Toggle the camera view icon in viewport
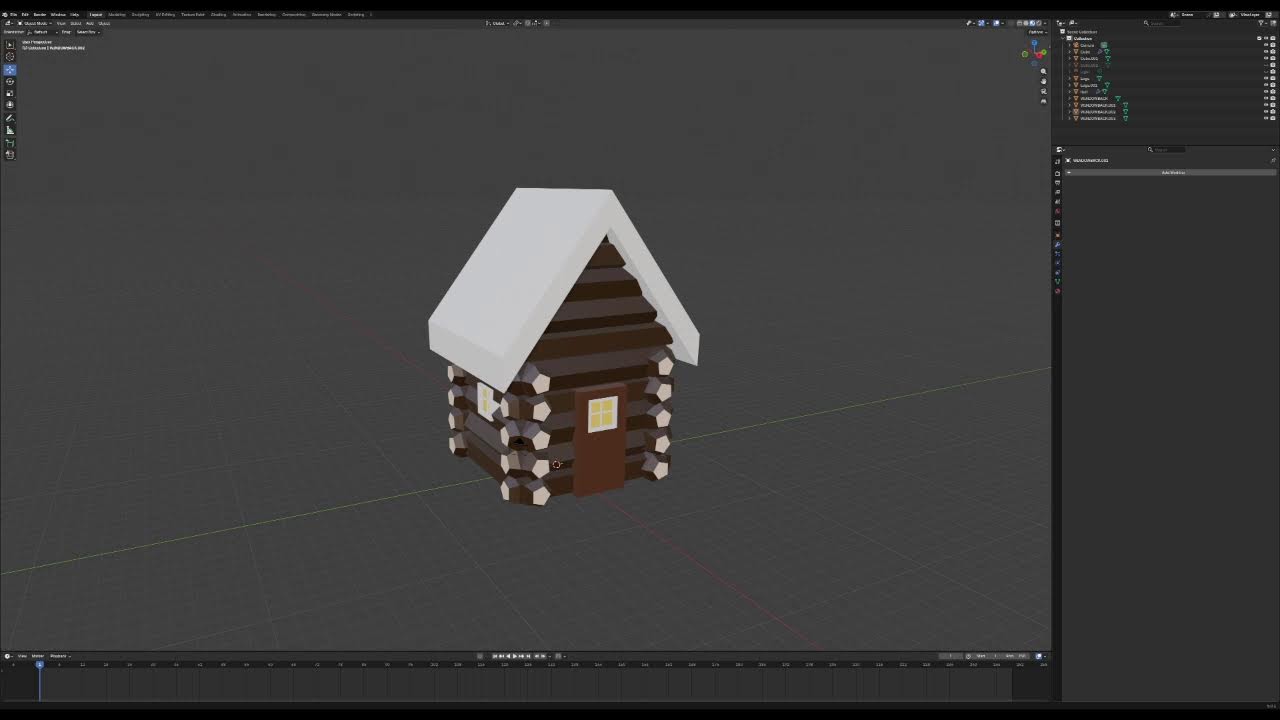1280x720 pixels. [x=1043, y=91]
